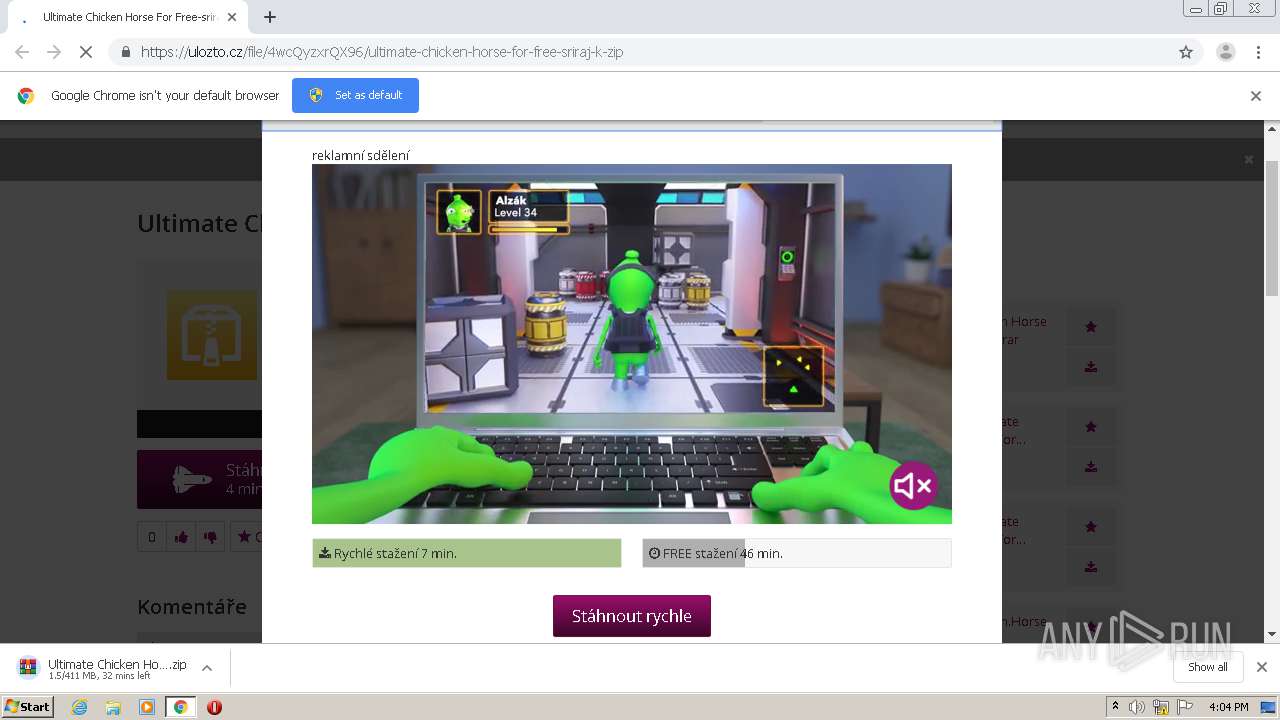Stop loading the page

click(86, 52)
